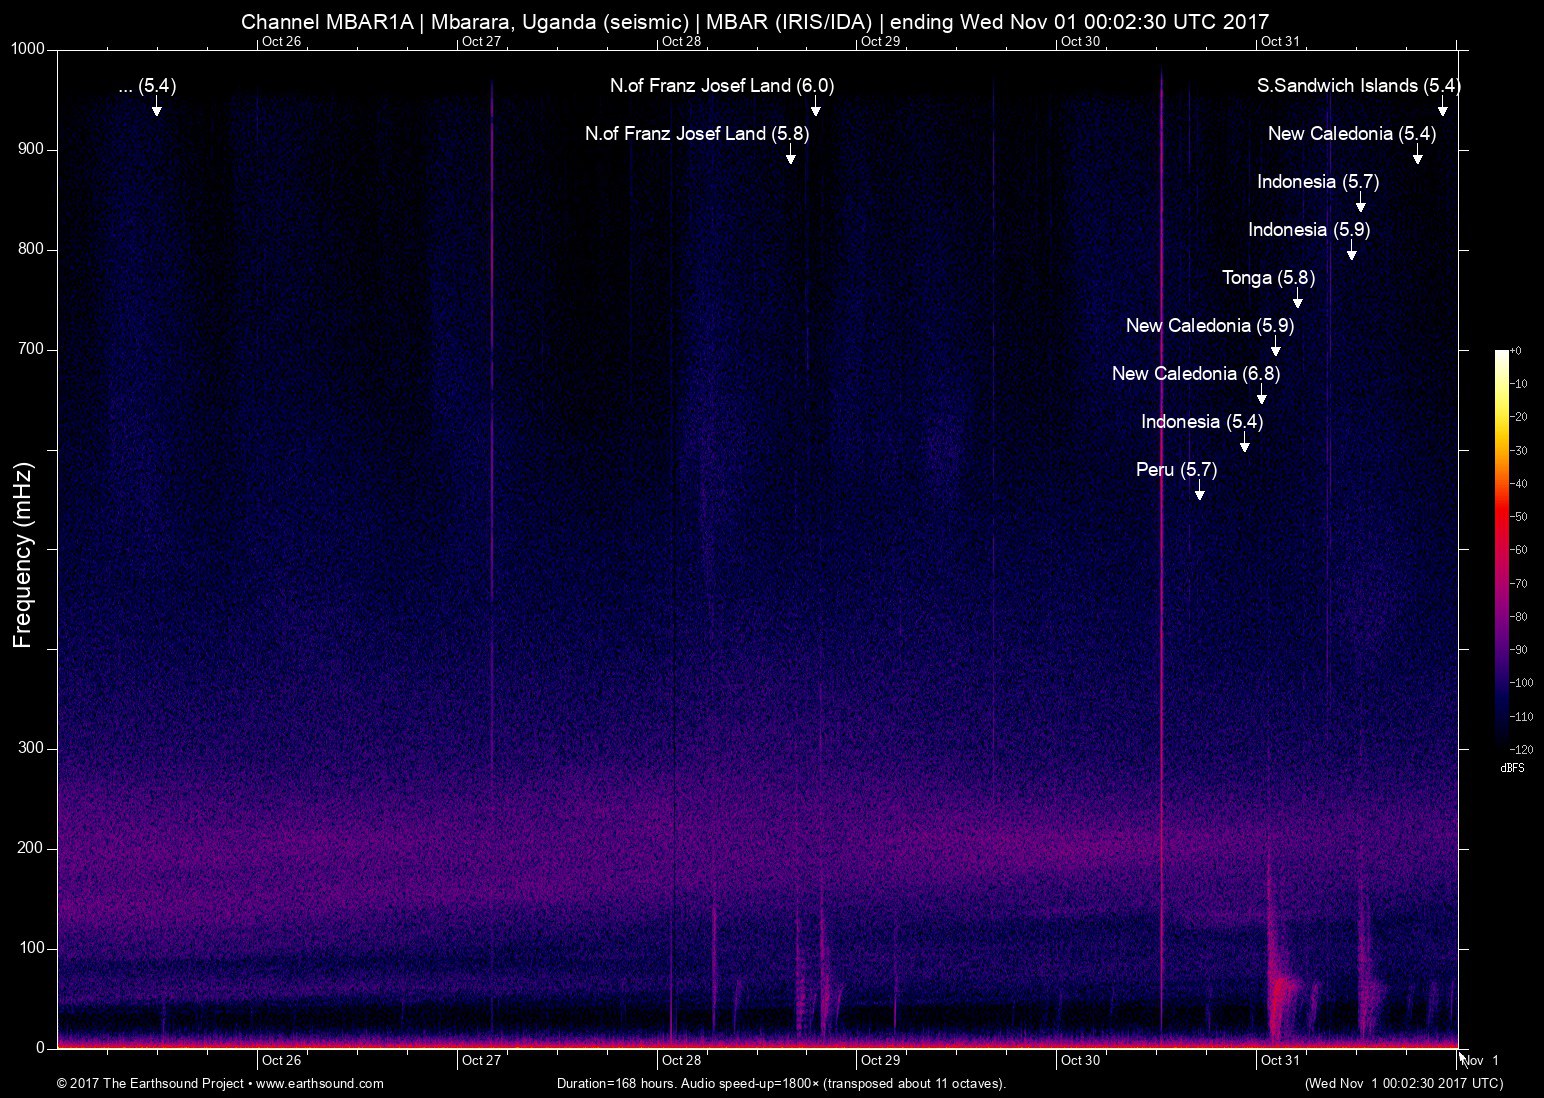Image resolution: width=1544 pixels, height=1098 pixels.
Task: Click the -40 value on the color scale
Action: pyautogui.click(x=1518, y=484)
